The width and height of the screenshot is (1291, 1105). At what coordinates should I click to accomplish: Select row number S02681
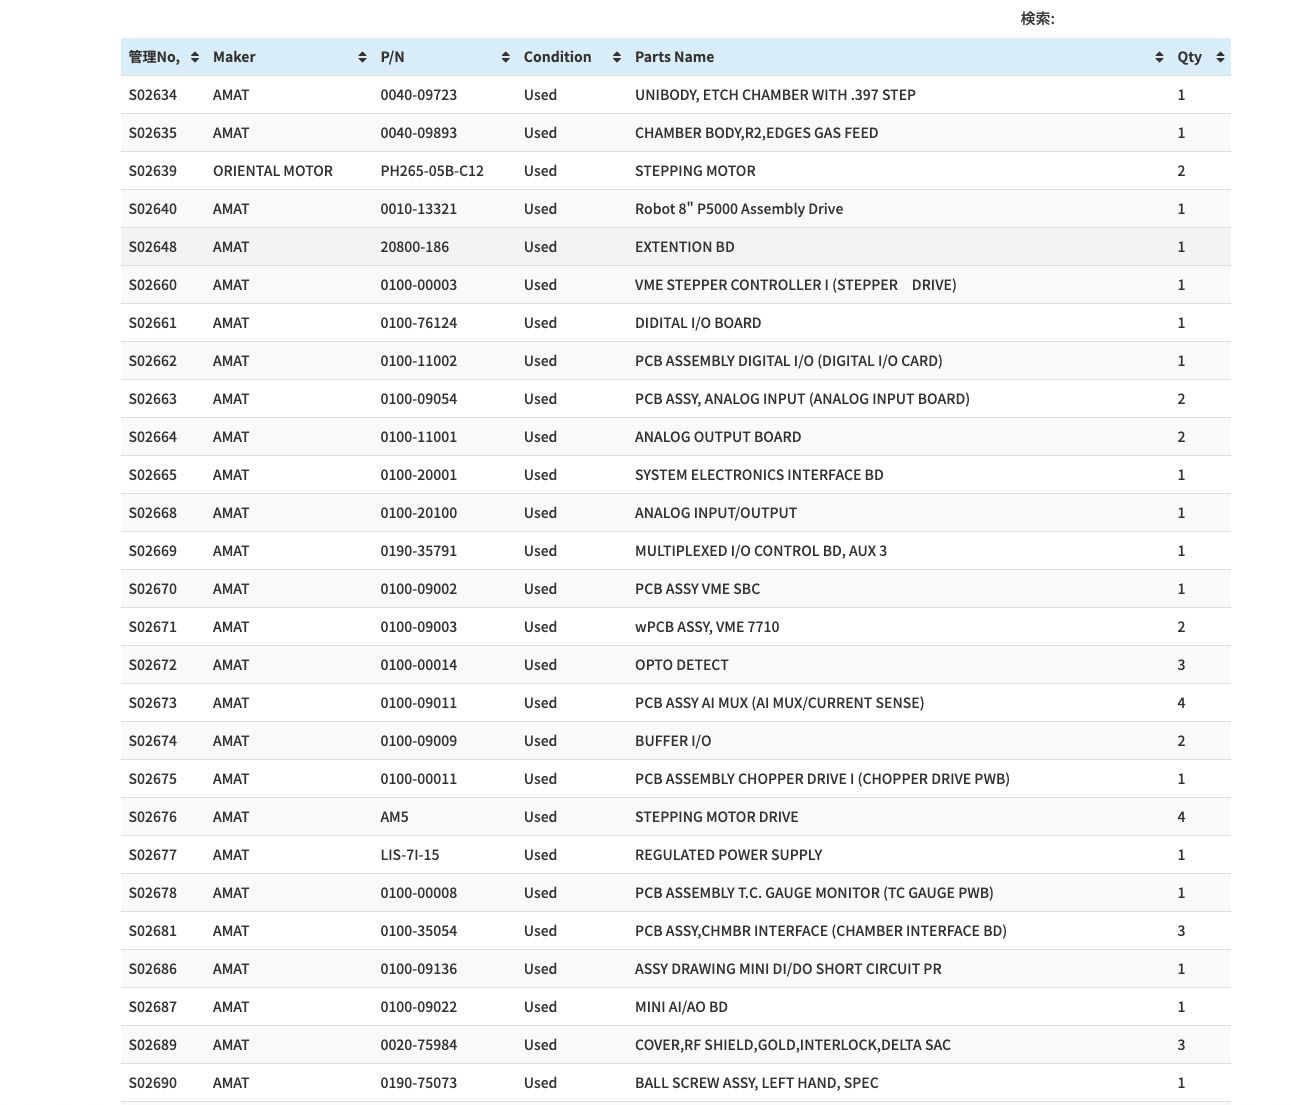(153, 931)
